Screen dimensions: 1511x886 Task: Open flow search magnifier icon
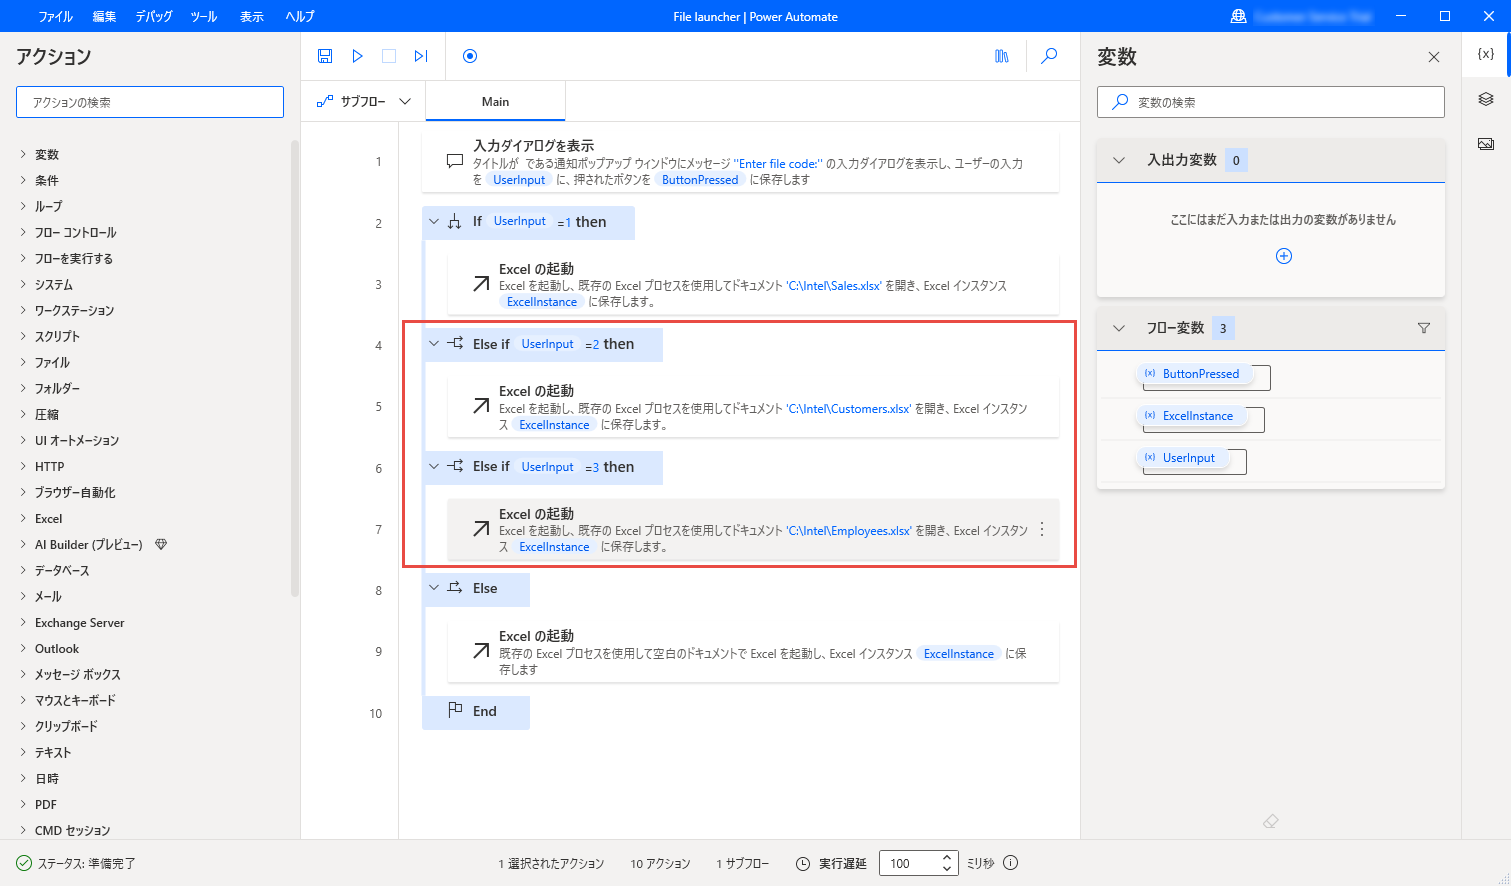1049,56
